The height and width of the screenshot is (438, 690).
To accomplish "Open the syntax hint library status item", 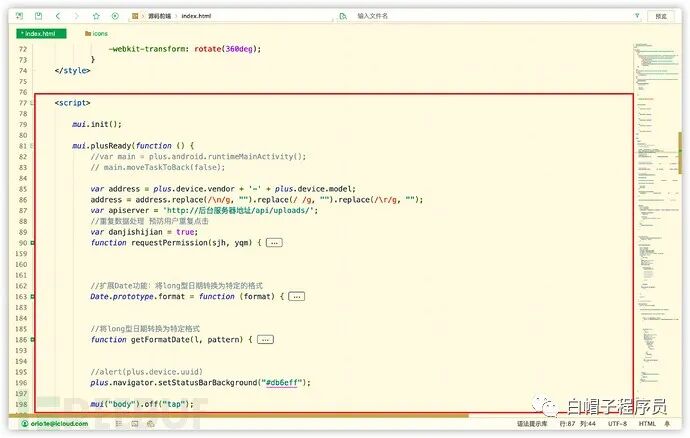I will point(532,423).
